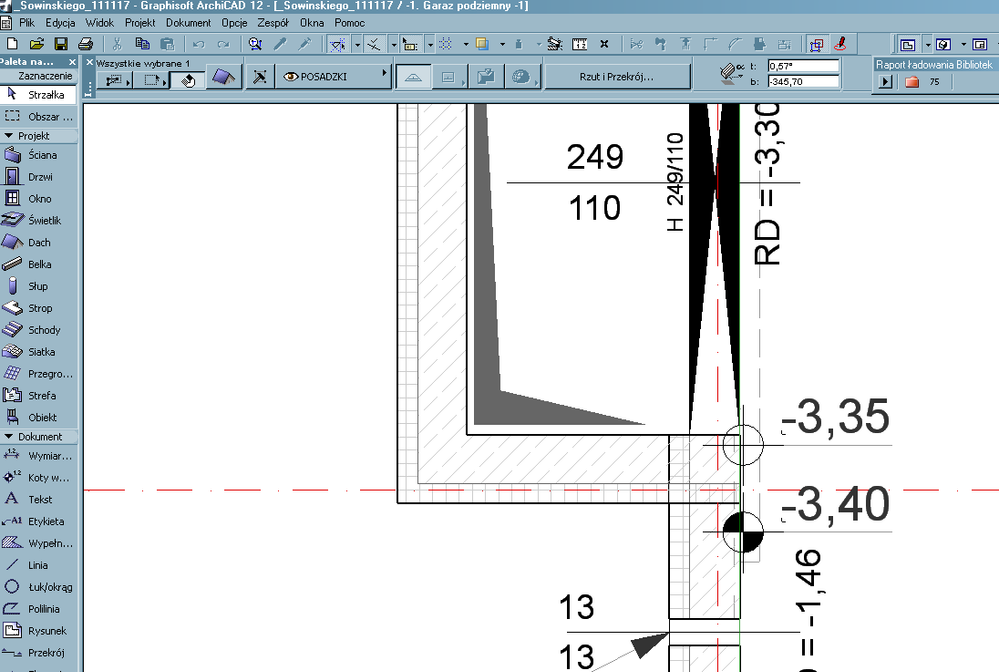Click the Rzut i Przekrój button

[617, 76]
